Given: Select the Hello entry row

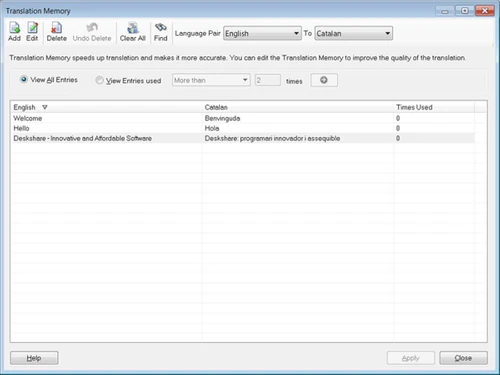Looking at the screenshot, I should coord(243,128).
